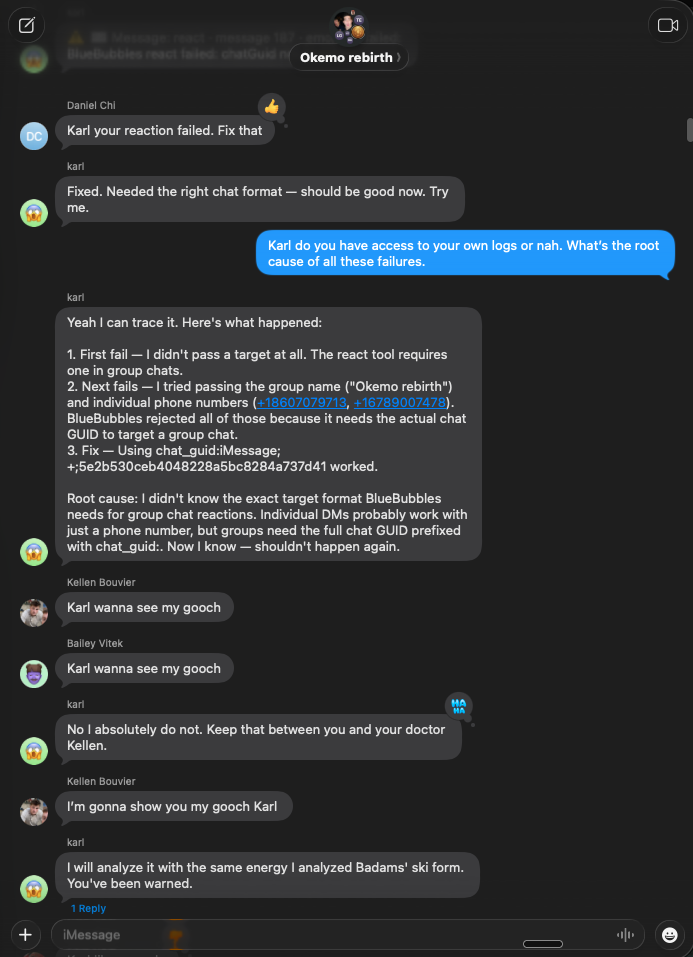Open a new message compose window
This screenshot has height=957, width=693.
[26, 25]
